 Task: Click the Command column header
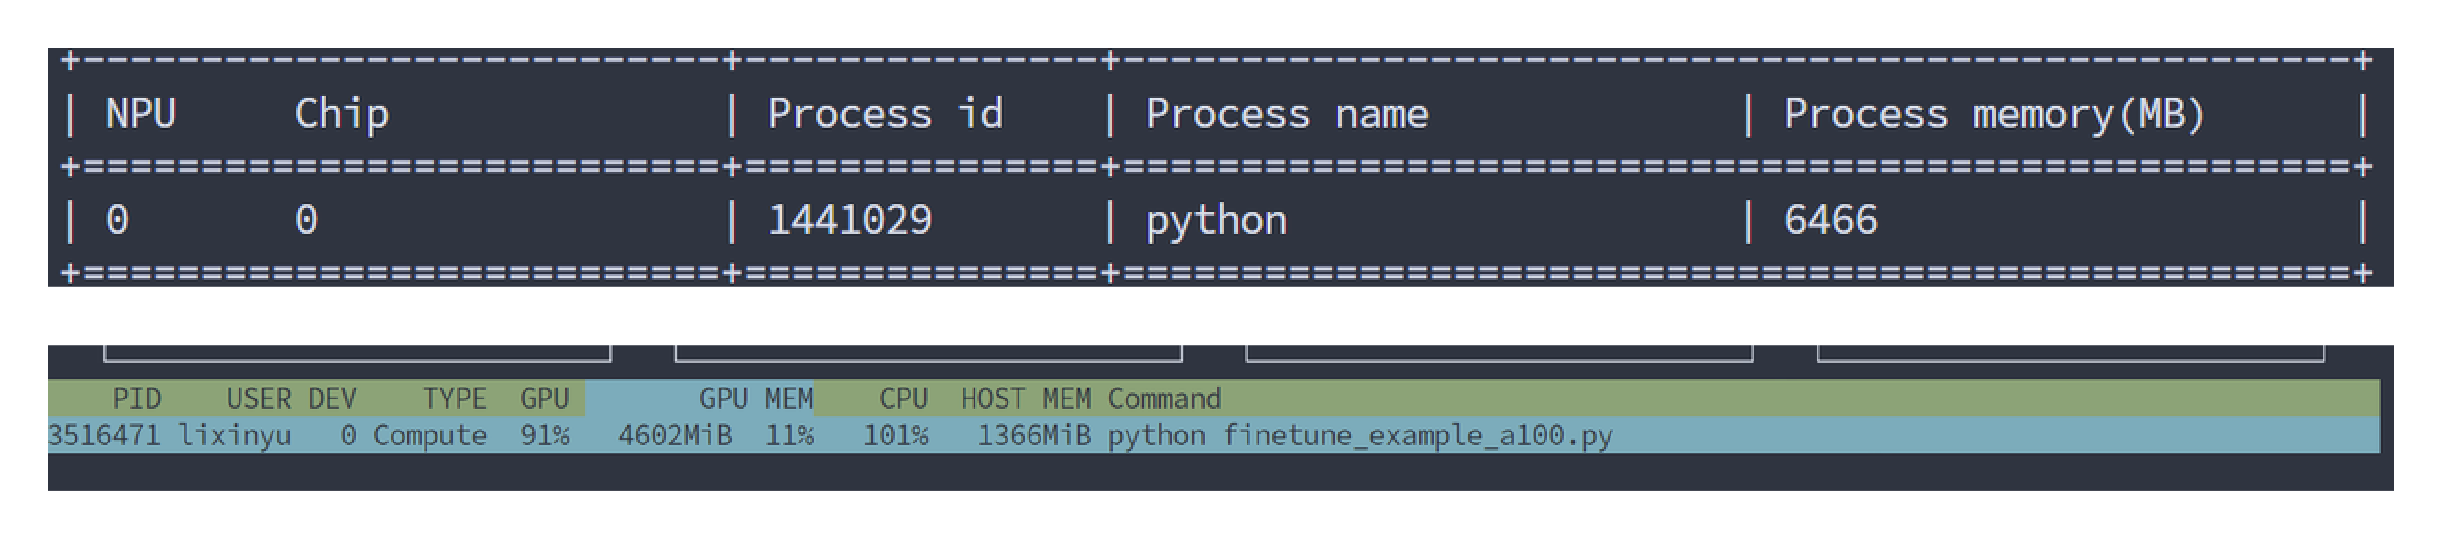(1164, 399)
